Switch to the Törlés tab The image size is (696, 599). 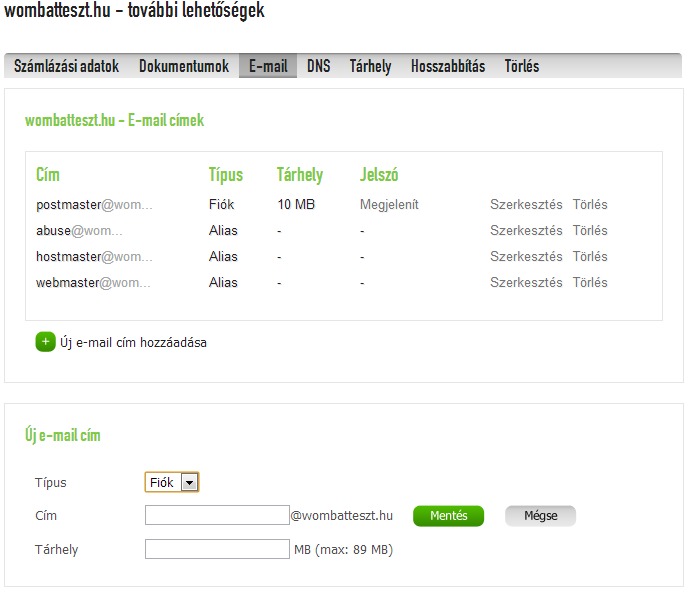[x=521, y=67]
